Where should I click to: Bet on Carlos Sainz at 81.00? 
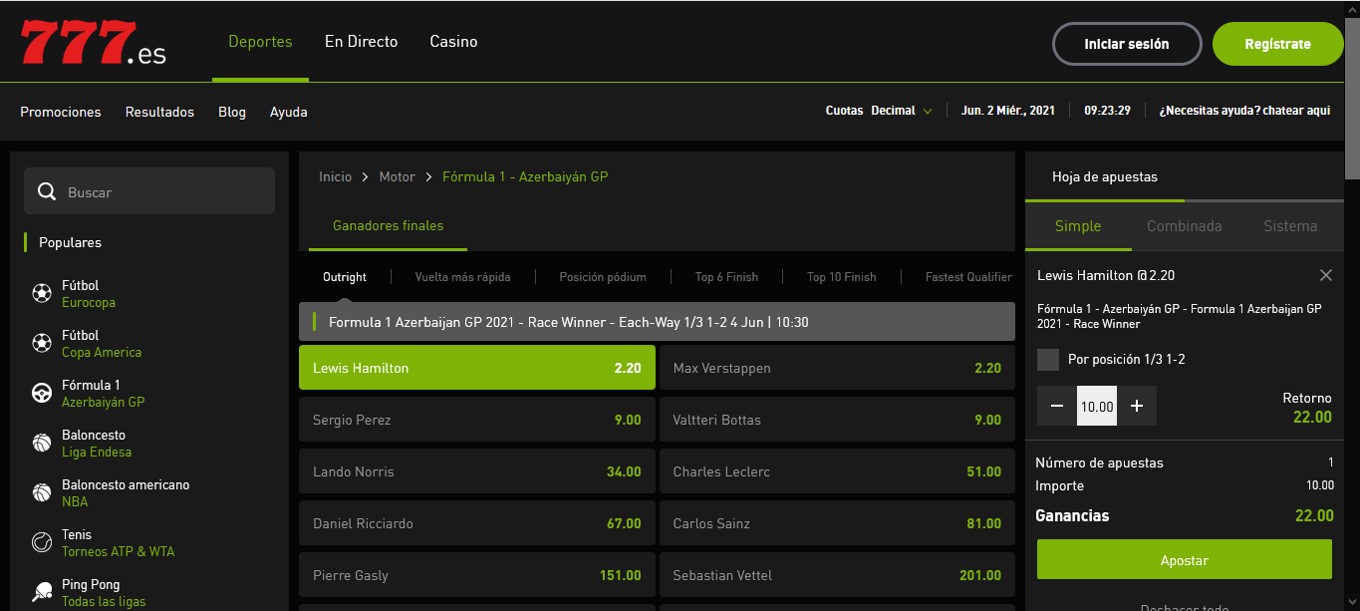(x=837, y=524)
